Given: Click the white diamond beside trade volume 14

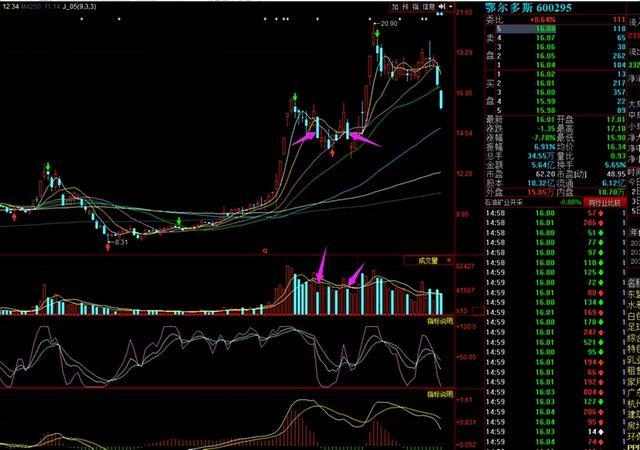Looking at the screenshot, I should (x=600, y=432).
